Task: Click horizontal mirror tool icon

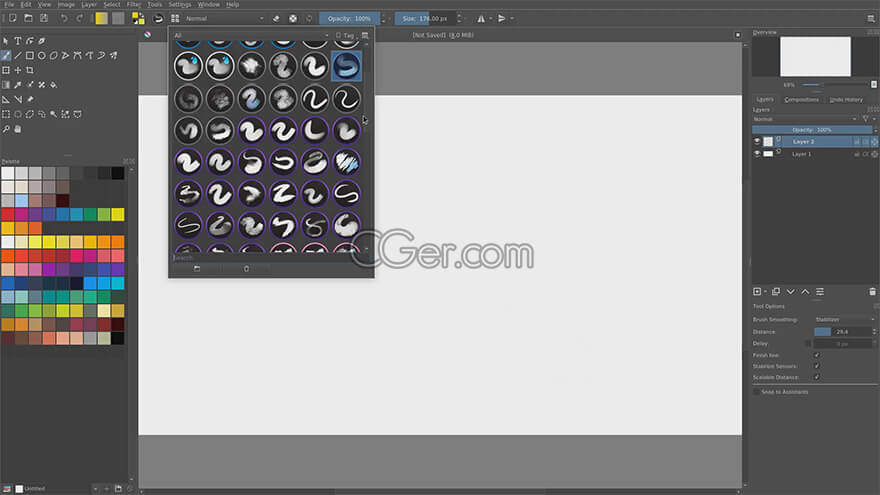Action: [481, 19]
